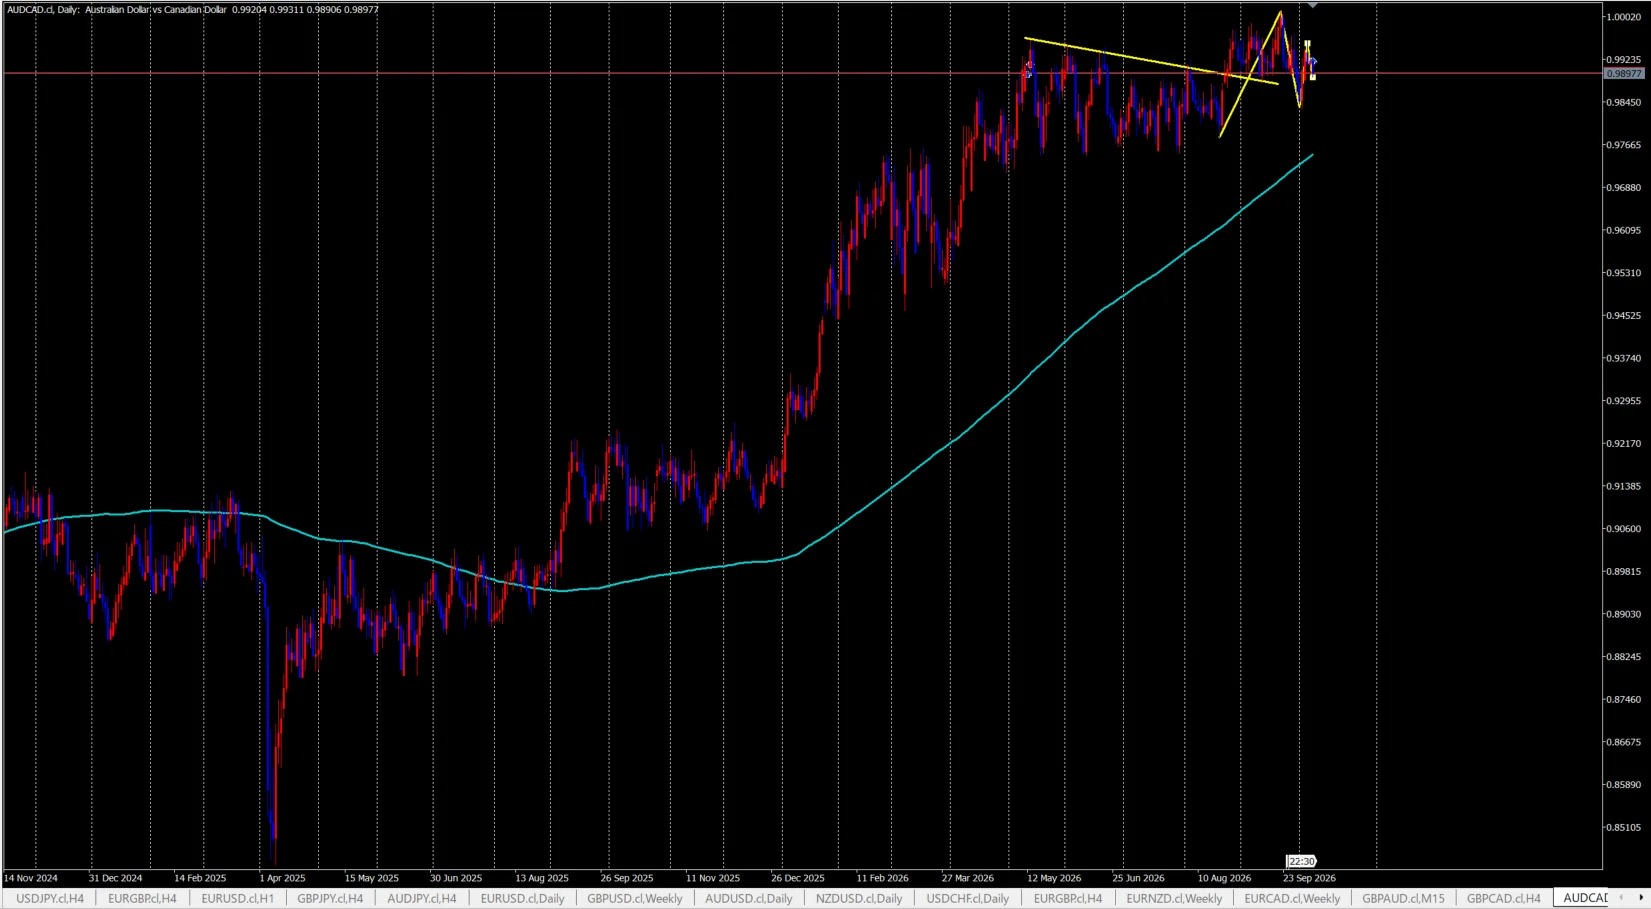Viewport: 1651px width, 909px height.
Task: Click the 0.92170 price axis label
Action: 1623,444
